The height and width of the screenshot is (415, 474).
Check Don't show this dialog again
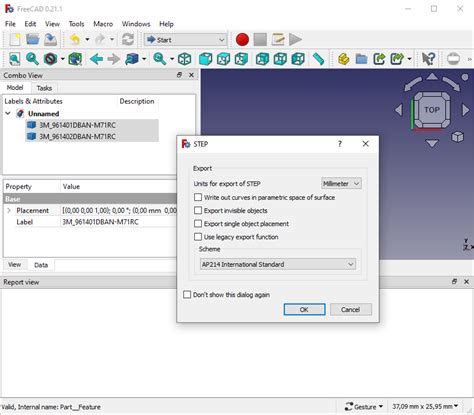(x=187, y=295)
